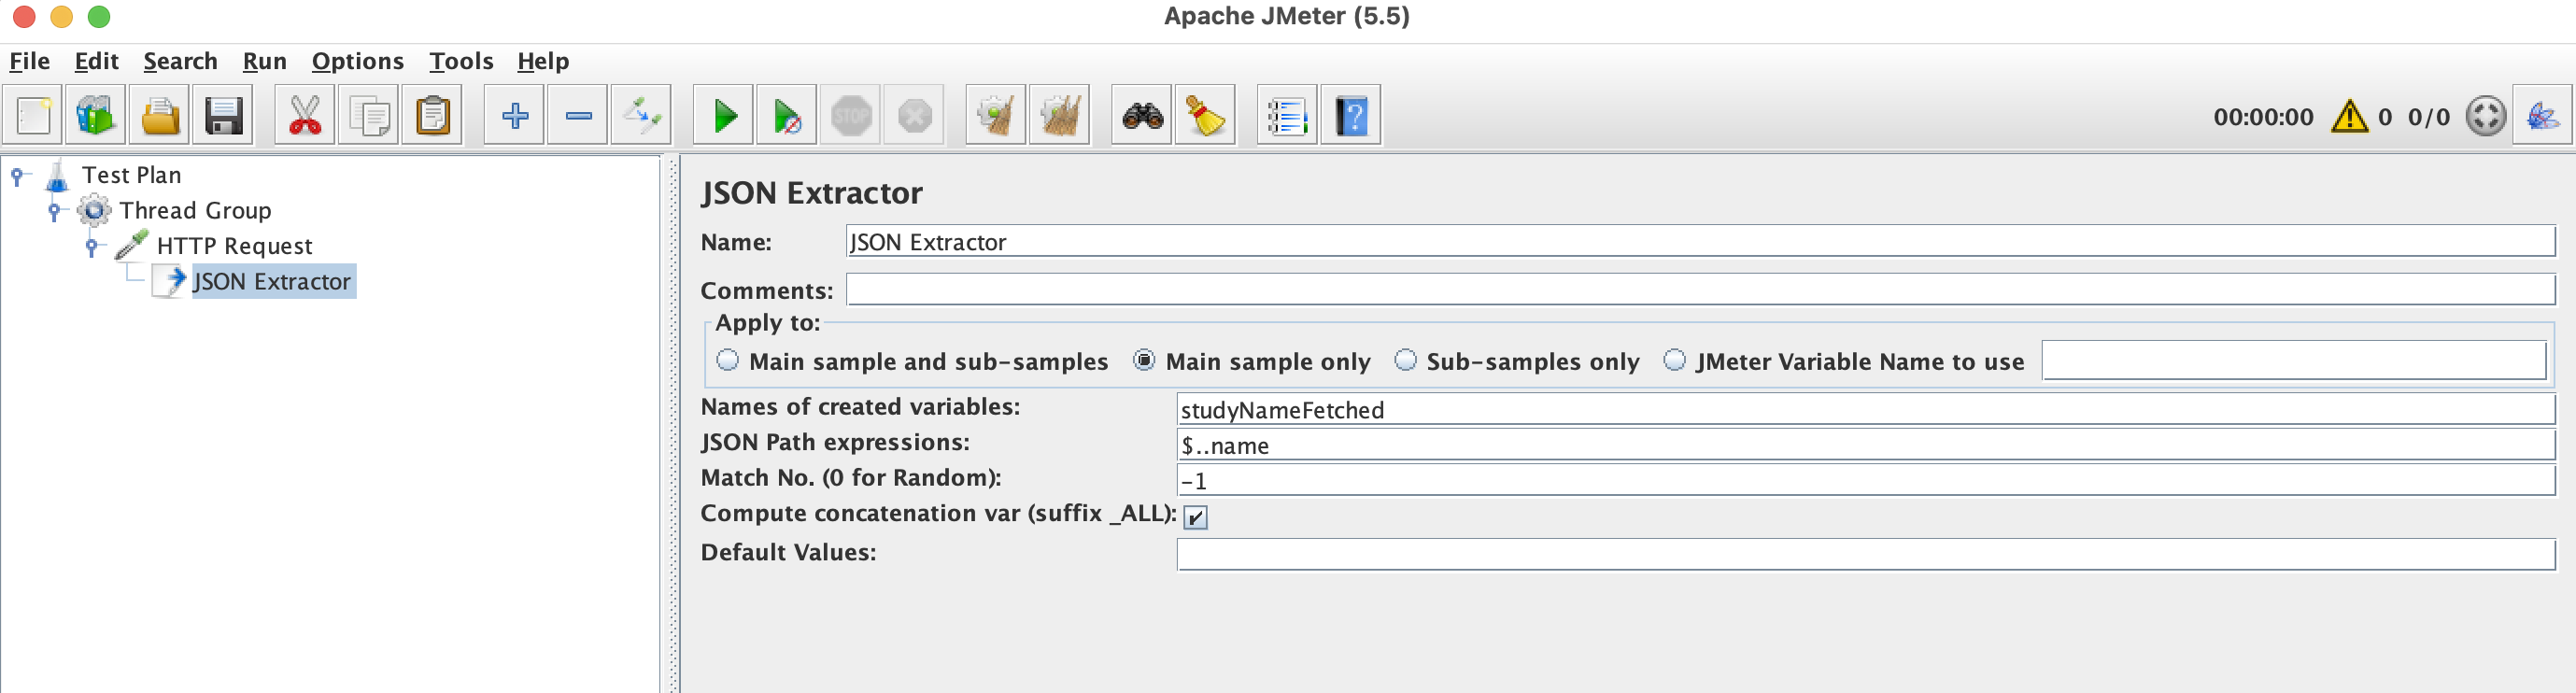Click the Cut scissors icon

click(305, 116)
